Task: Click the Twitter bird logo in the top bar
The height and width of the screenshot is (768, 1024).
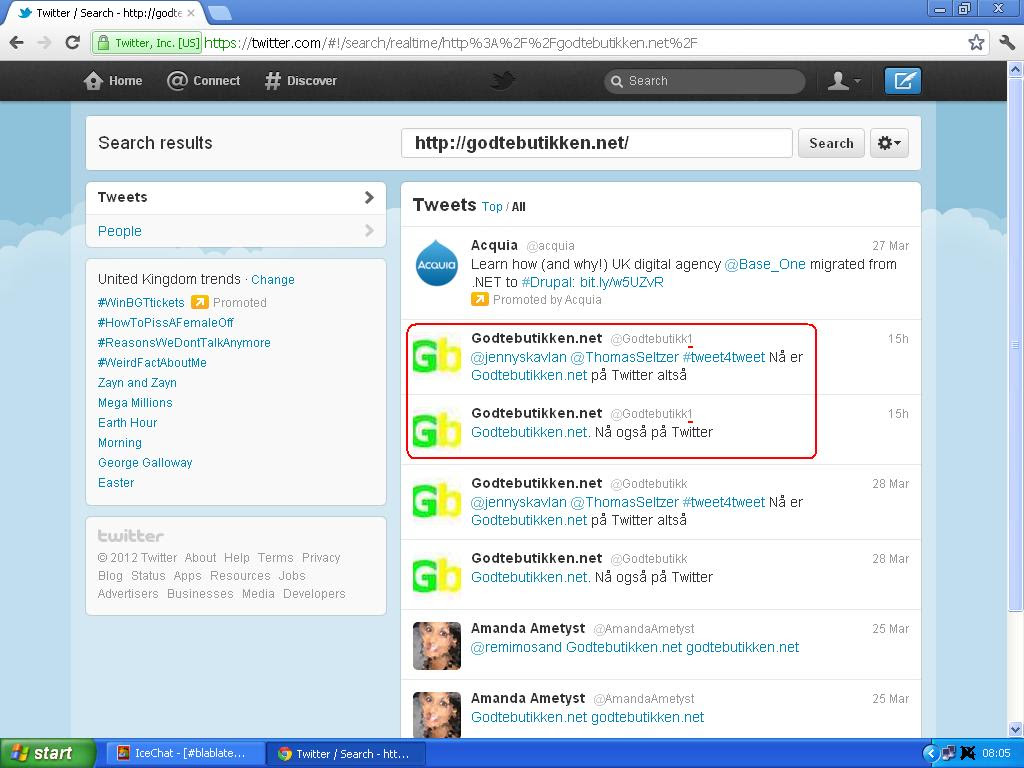Action: [503, 80]
